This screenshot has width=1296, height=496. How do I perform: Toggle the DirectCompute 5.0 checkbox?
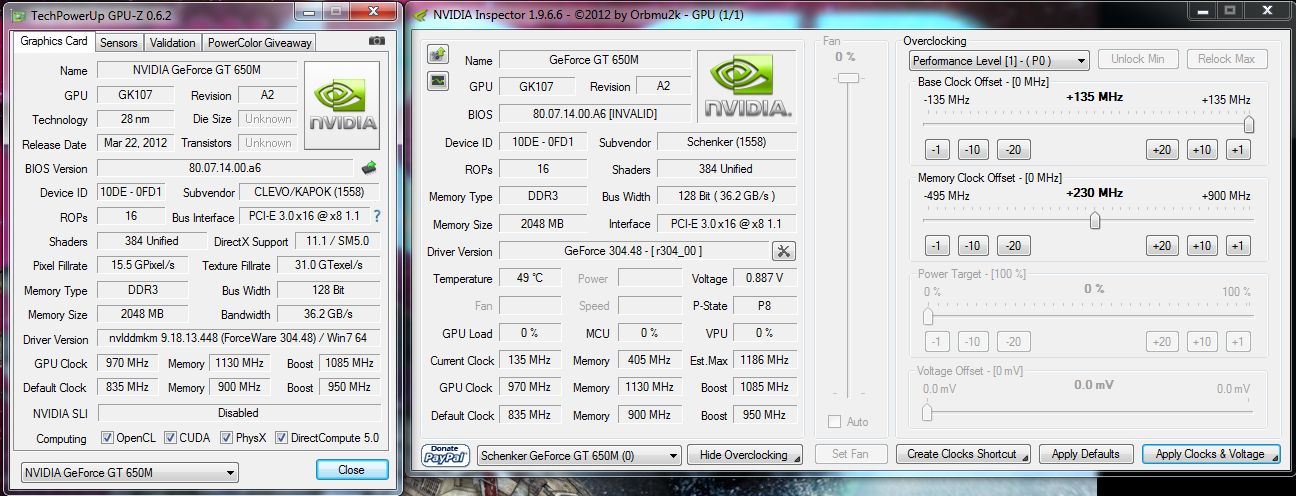click(282, 438)
